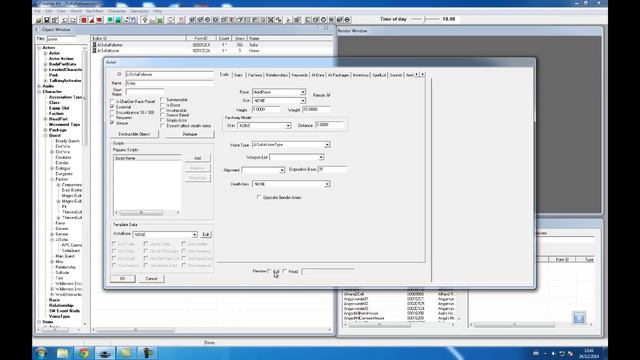
Task: Expand the HeadPart tree node
Action: click(46, 119)
